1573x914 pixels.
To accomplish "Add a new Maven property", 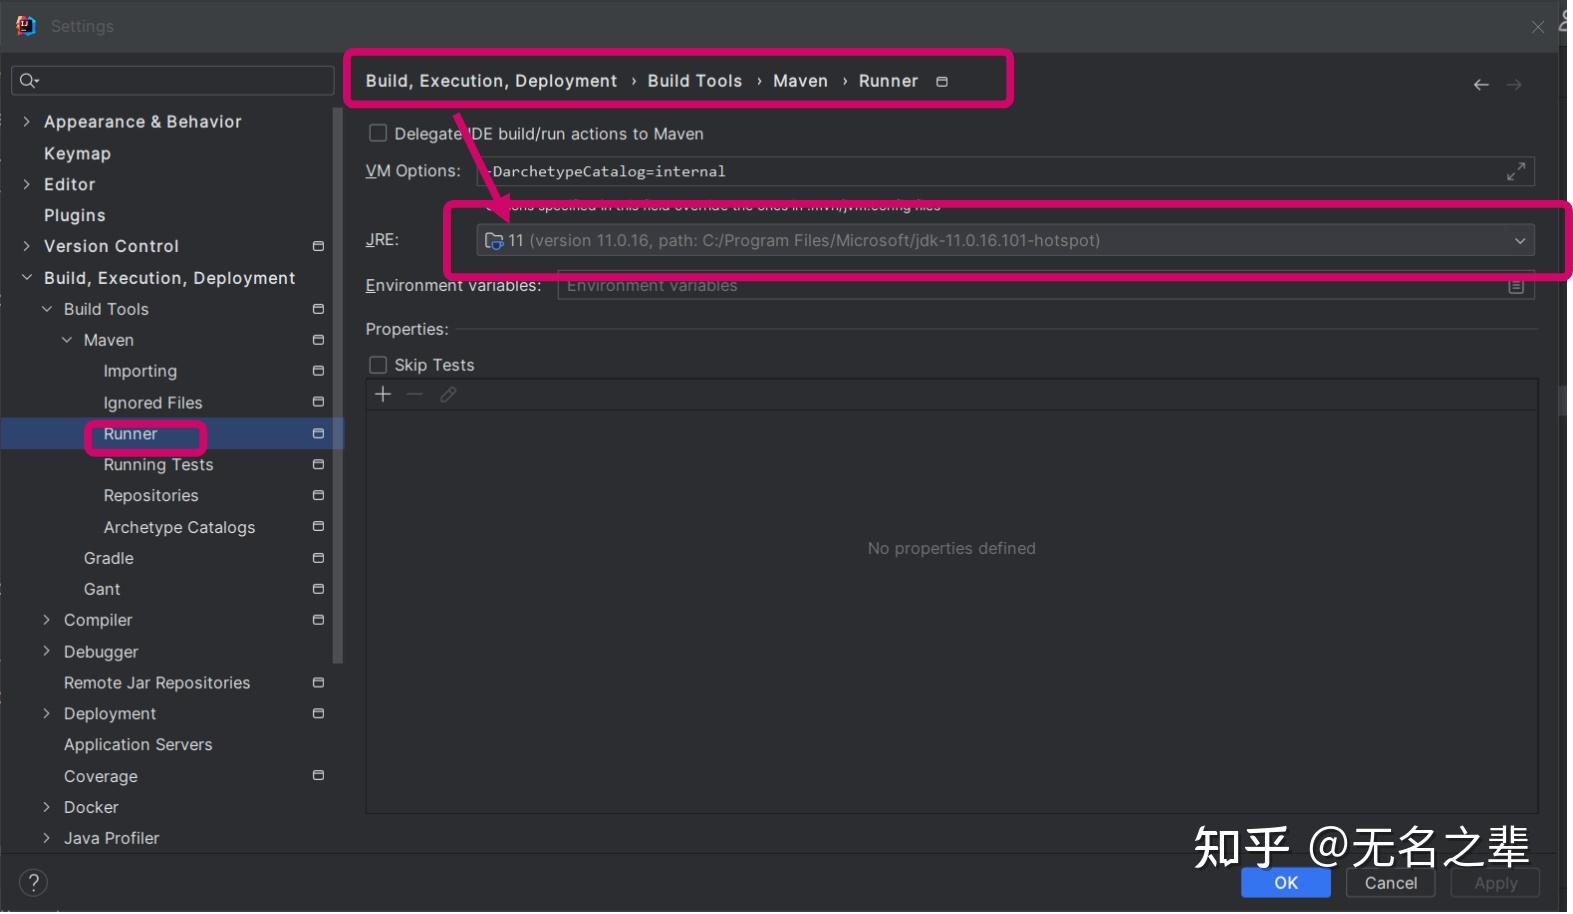I will pos(383,395).
